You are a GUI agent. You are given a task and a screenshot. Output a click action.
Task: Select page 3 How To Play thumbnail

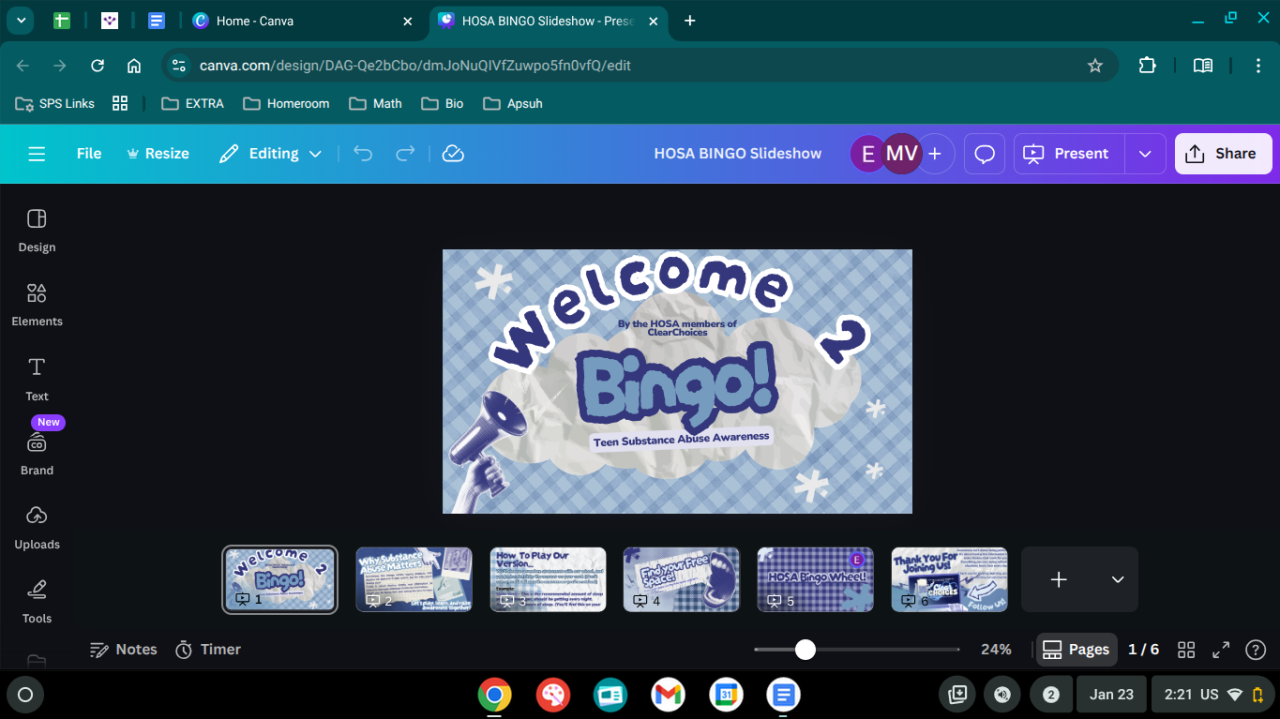click(x=548, y=579)
